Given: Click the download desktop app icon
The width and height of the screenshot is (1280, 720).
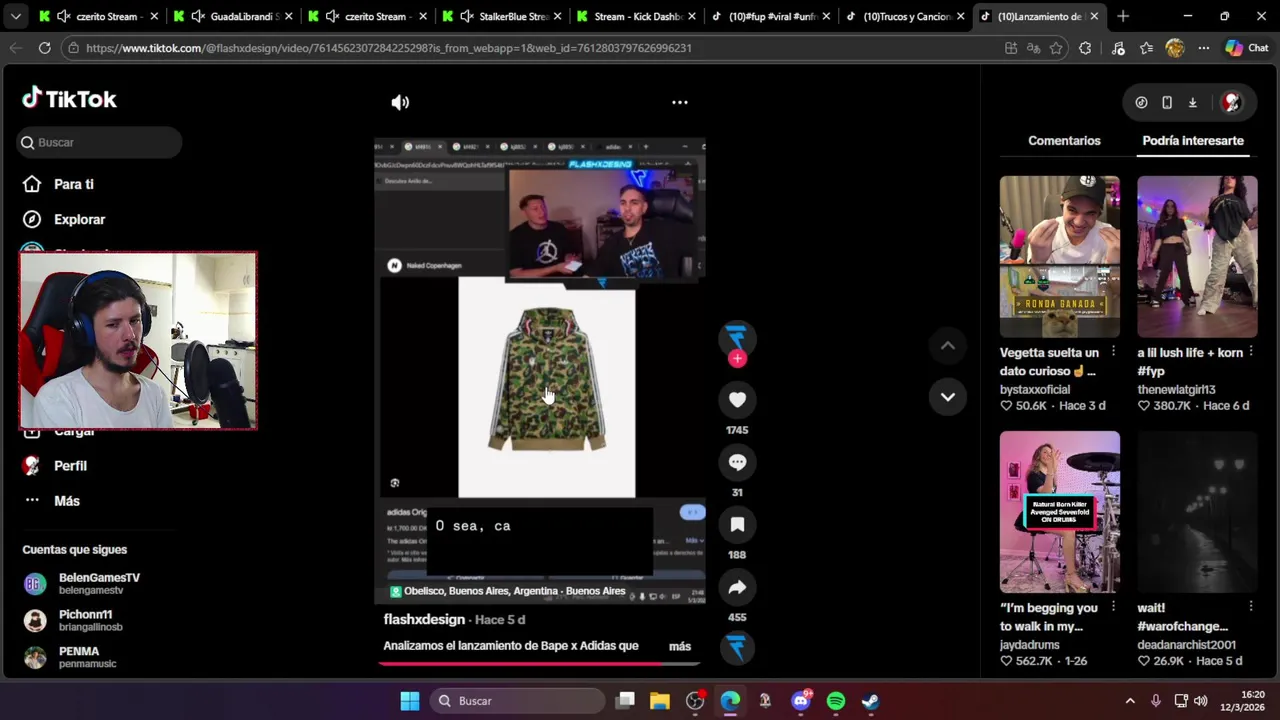Looking at the screenshot, I should [x=1192, y=102].
